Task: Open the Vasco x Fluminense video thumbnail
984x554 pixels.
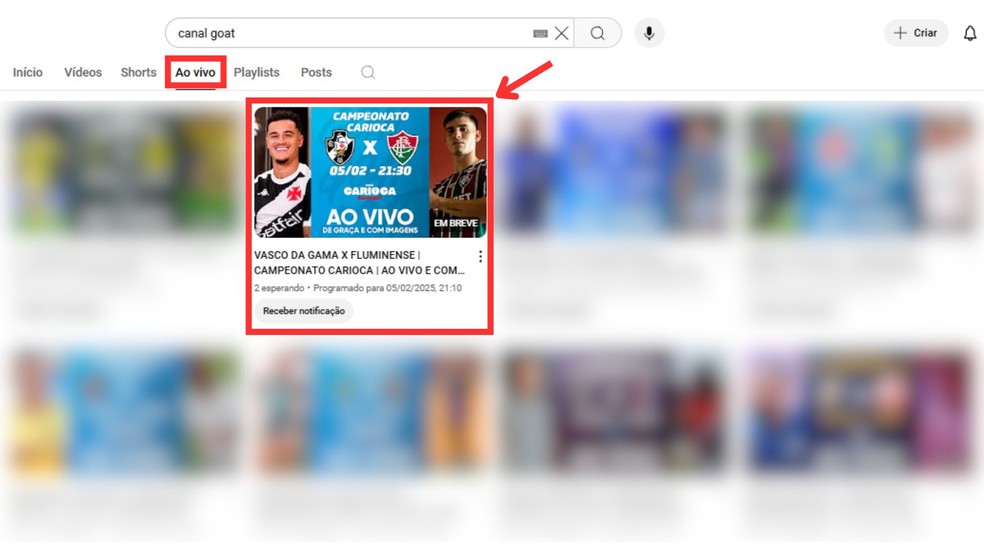Action: pos(370,173)
